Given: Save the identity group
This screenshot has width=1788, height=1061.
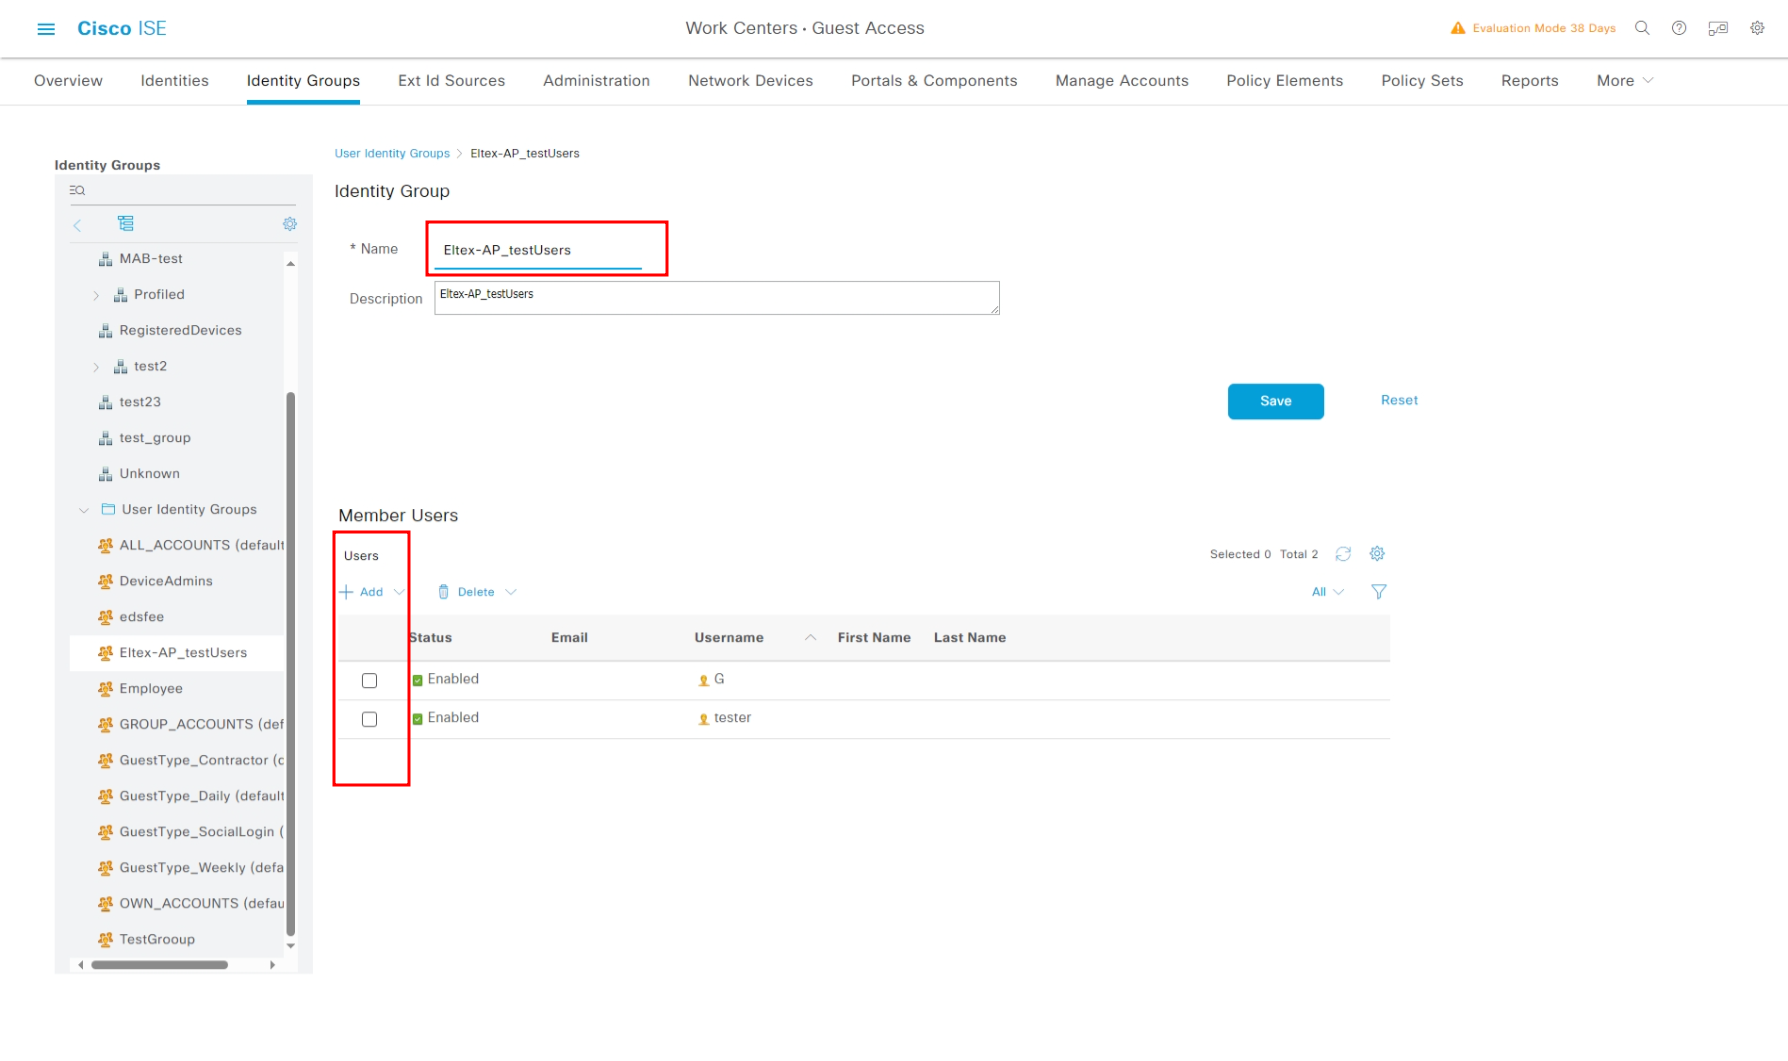Looking at the screenshot, I should (x=1276, y=401).
